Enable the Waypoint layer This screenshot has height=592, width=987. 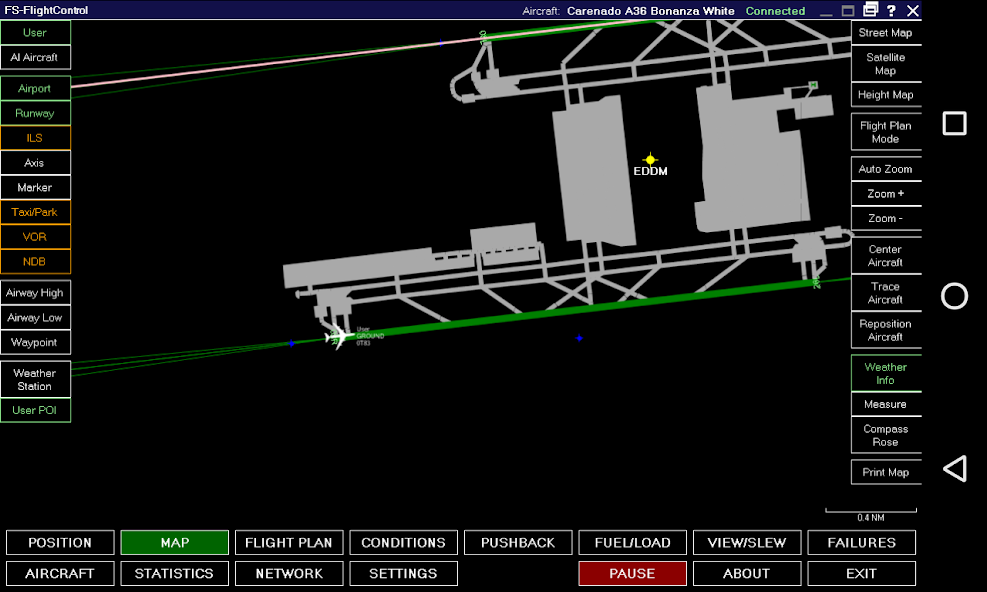pos(35,342)
